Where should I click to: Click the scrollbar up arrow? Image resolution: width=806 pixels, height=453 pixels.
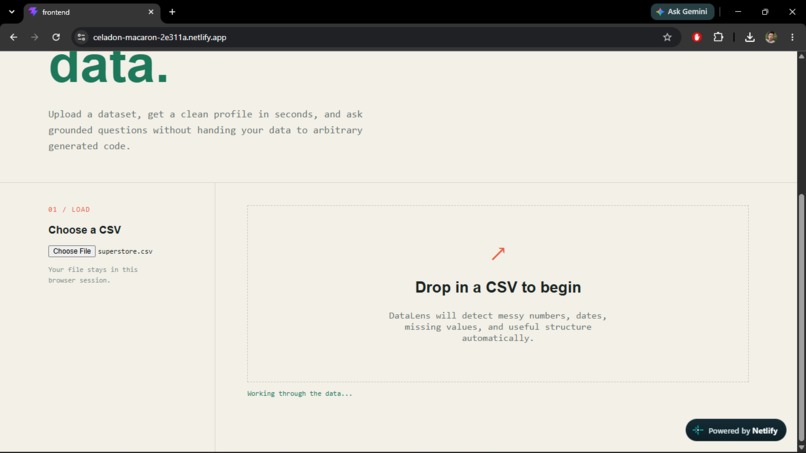801,56
